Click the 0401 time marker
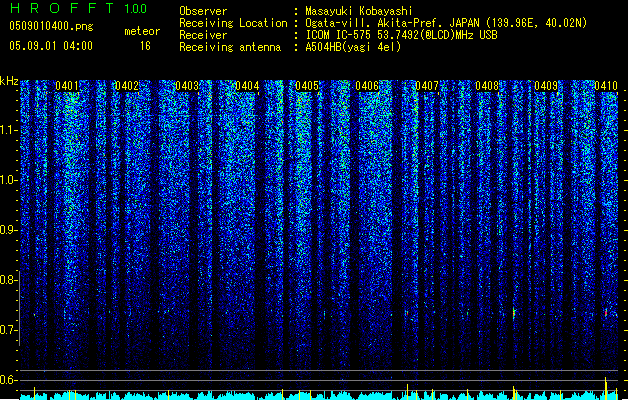Image resolution: width=629 pixels, height=400 pixels. [67, 86]
